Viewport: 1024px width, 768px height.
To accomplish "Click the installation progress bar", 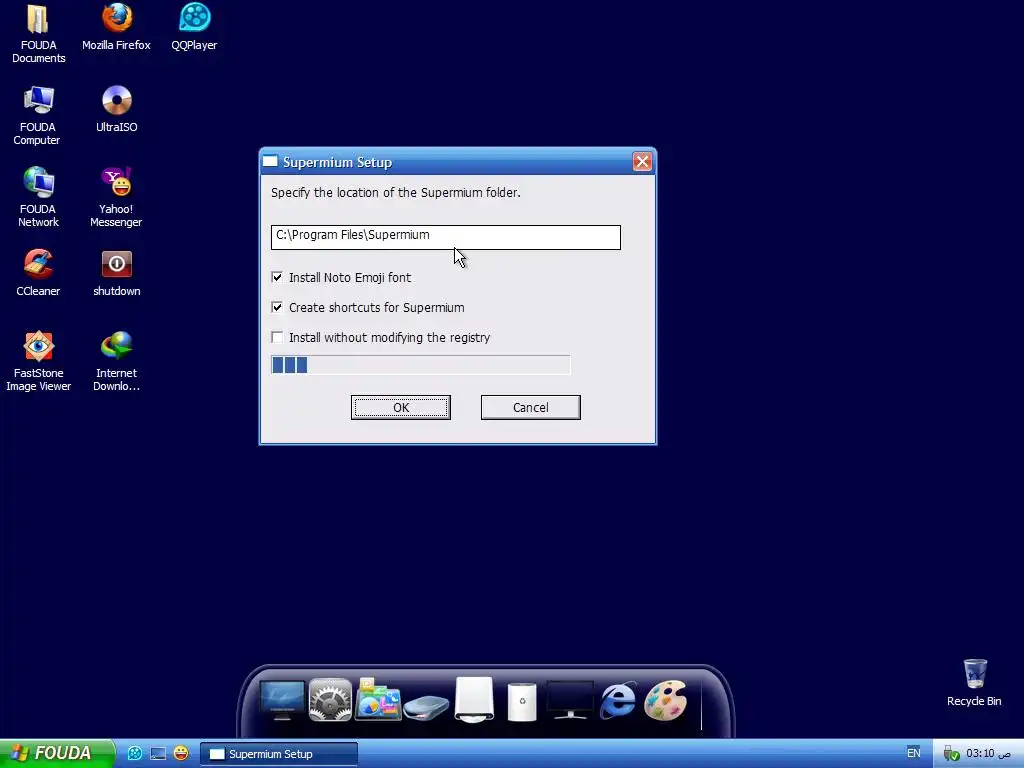I will 421,364.
